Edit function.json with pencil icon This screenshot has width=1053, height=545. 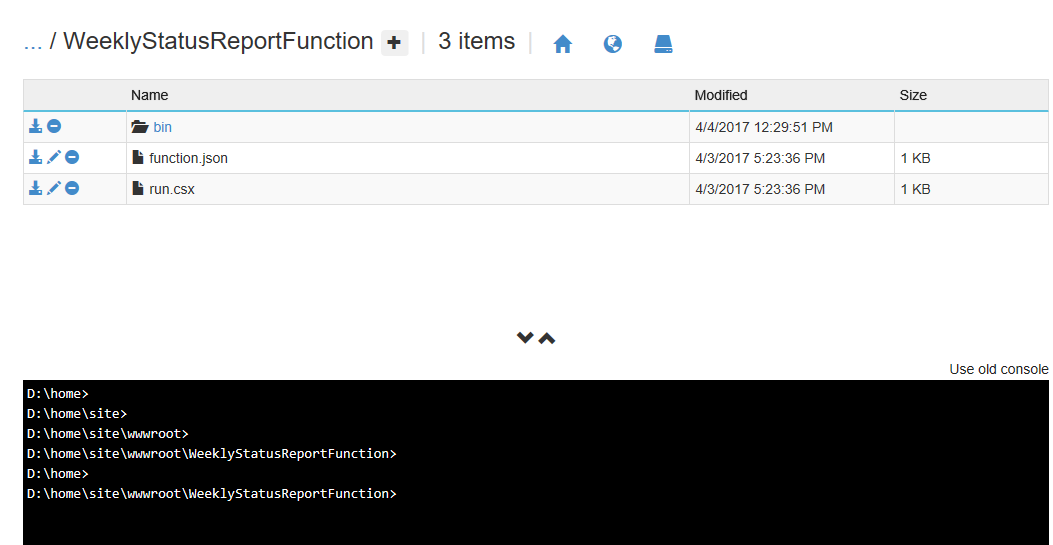[54, 158]
